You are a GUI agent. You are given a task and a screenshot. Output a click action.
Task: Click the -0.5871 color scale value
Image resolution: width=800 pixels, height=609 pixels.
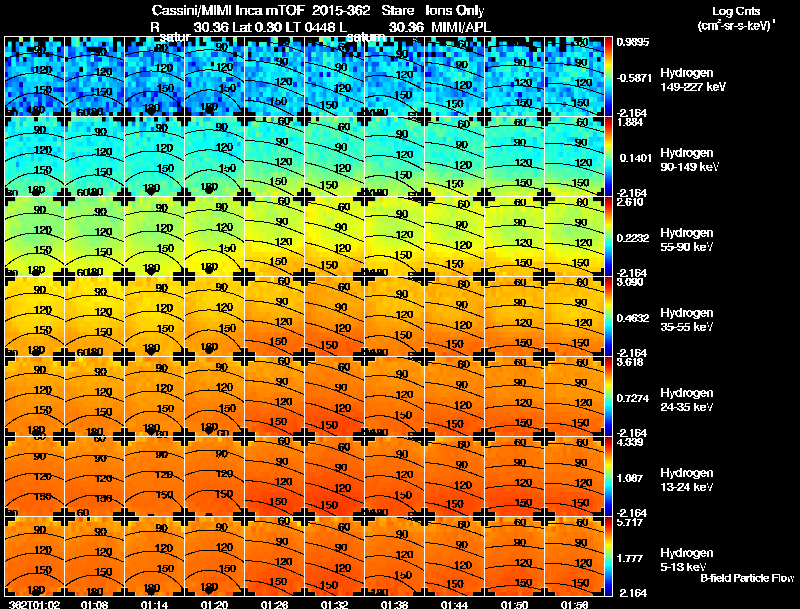tap(634, 78)
